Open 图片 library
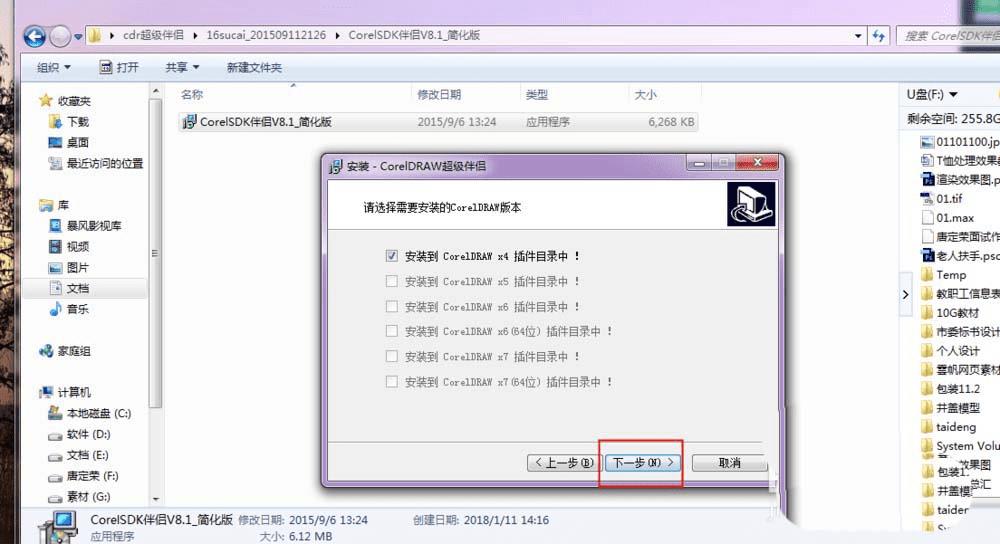The height and width of the screenshot is (544, 1000). (70, 268)
